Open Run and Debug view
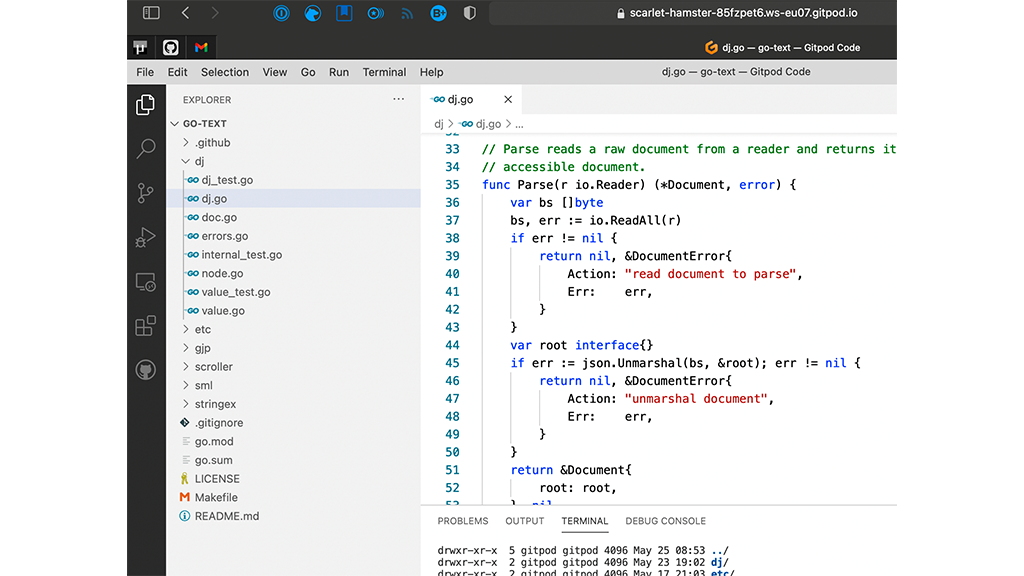The height and width of the screenshot is (576, 1024). 146,238
